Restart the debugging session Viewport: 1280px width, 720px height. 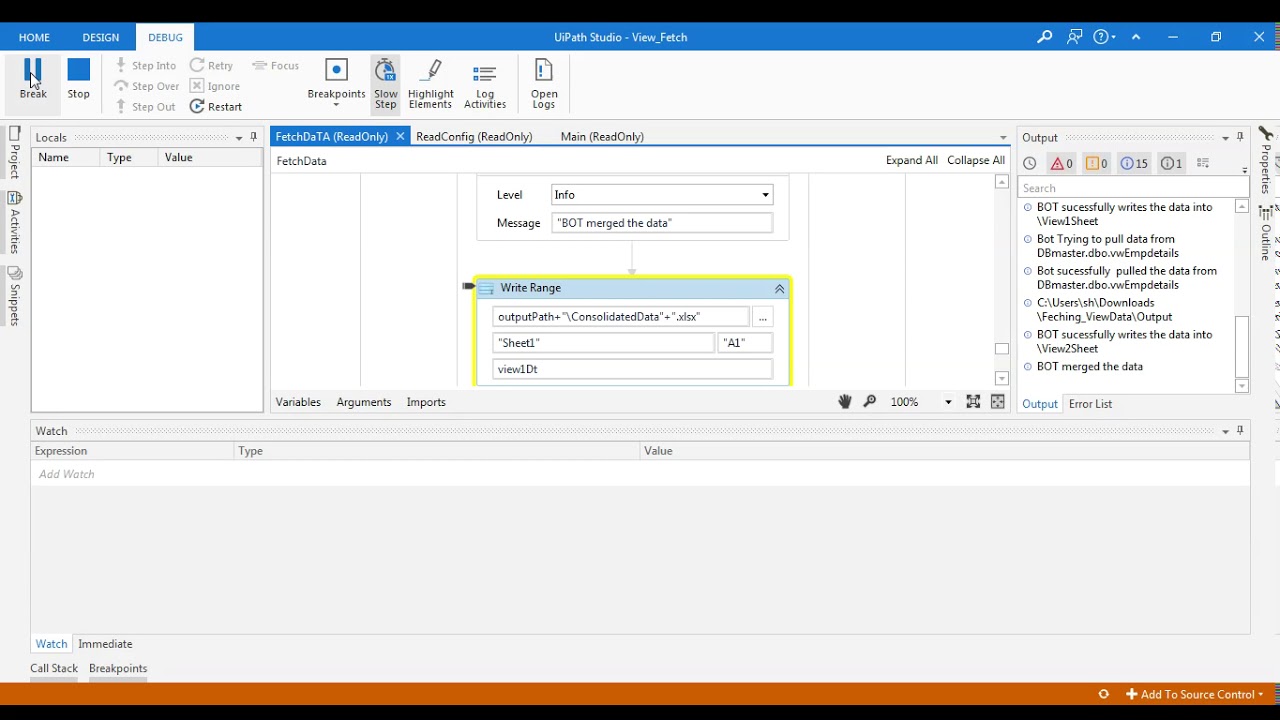[216, 107]
